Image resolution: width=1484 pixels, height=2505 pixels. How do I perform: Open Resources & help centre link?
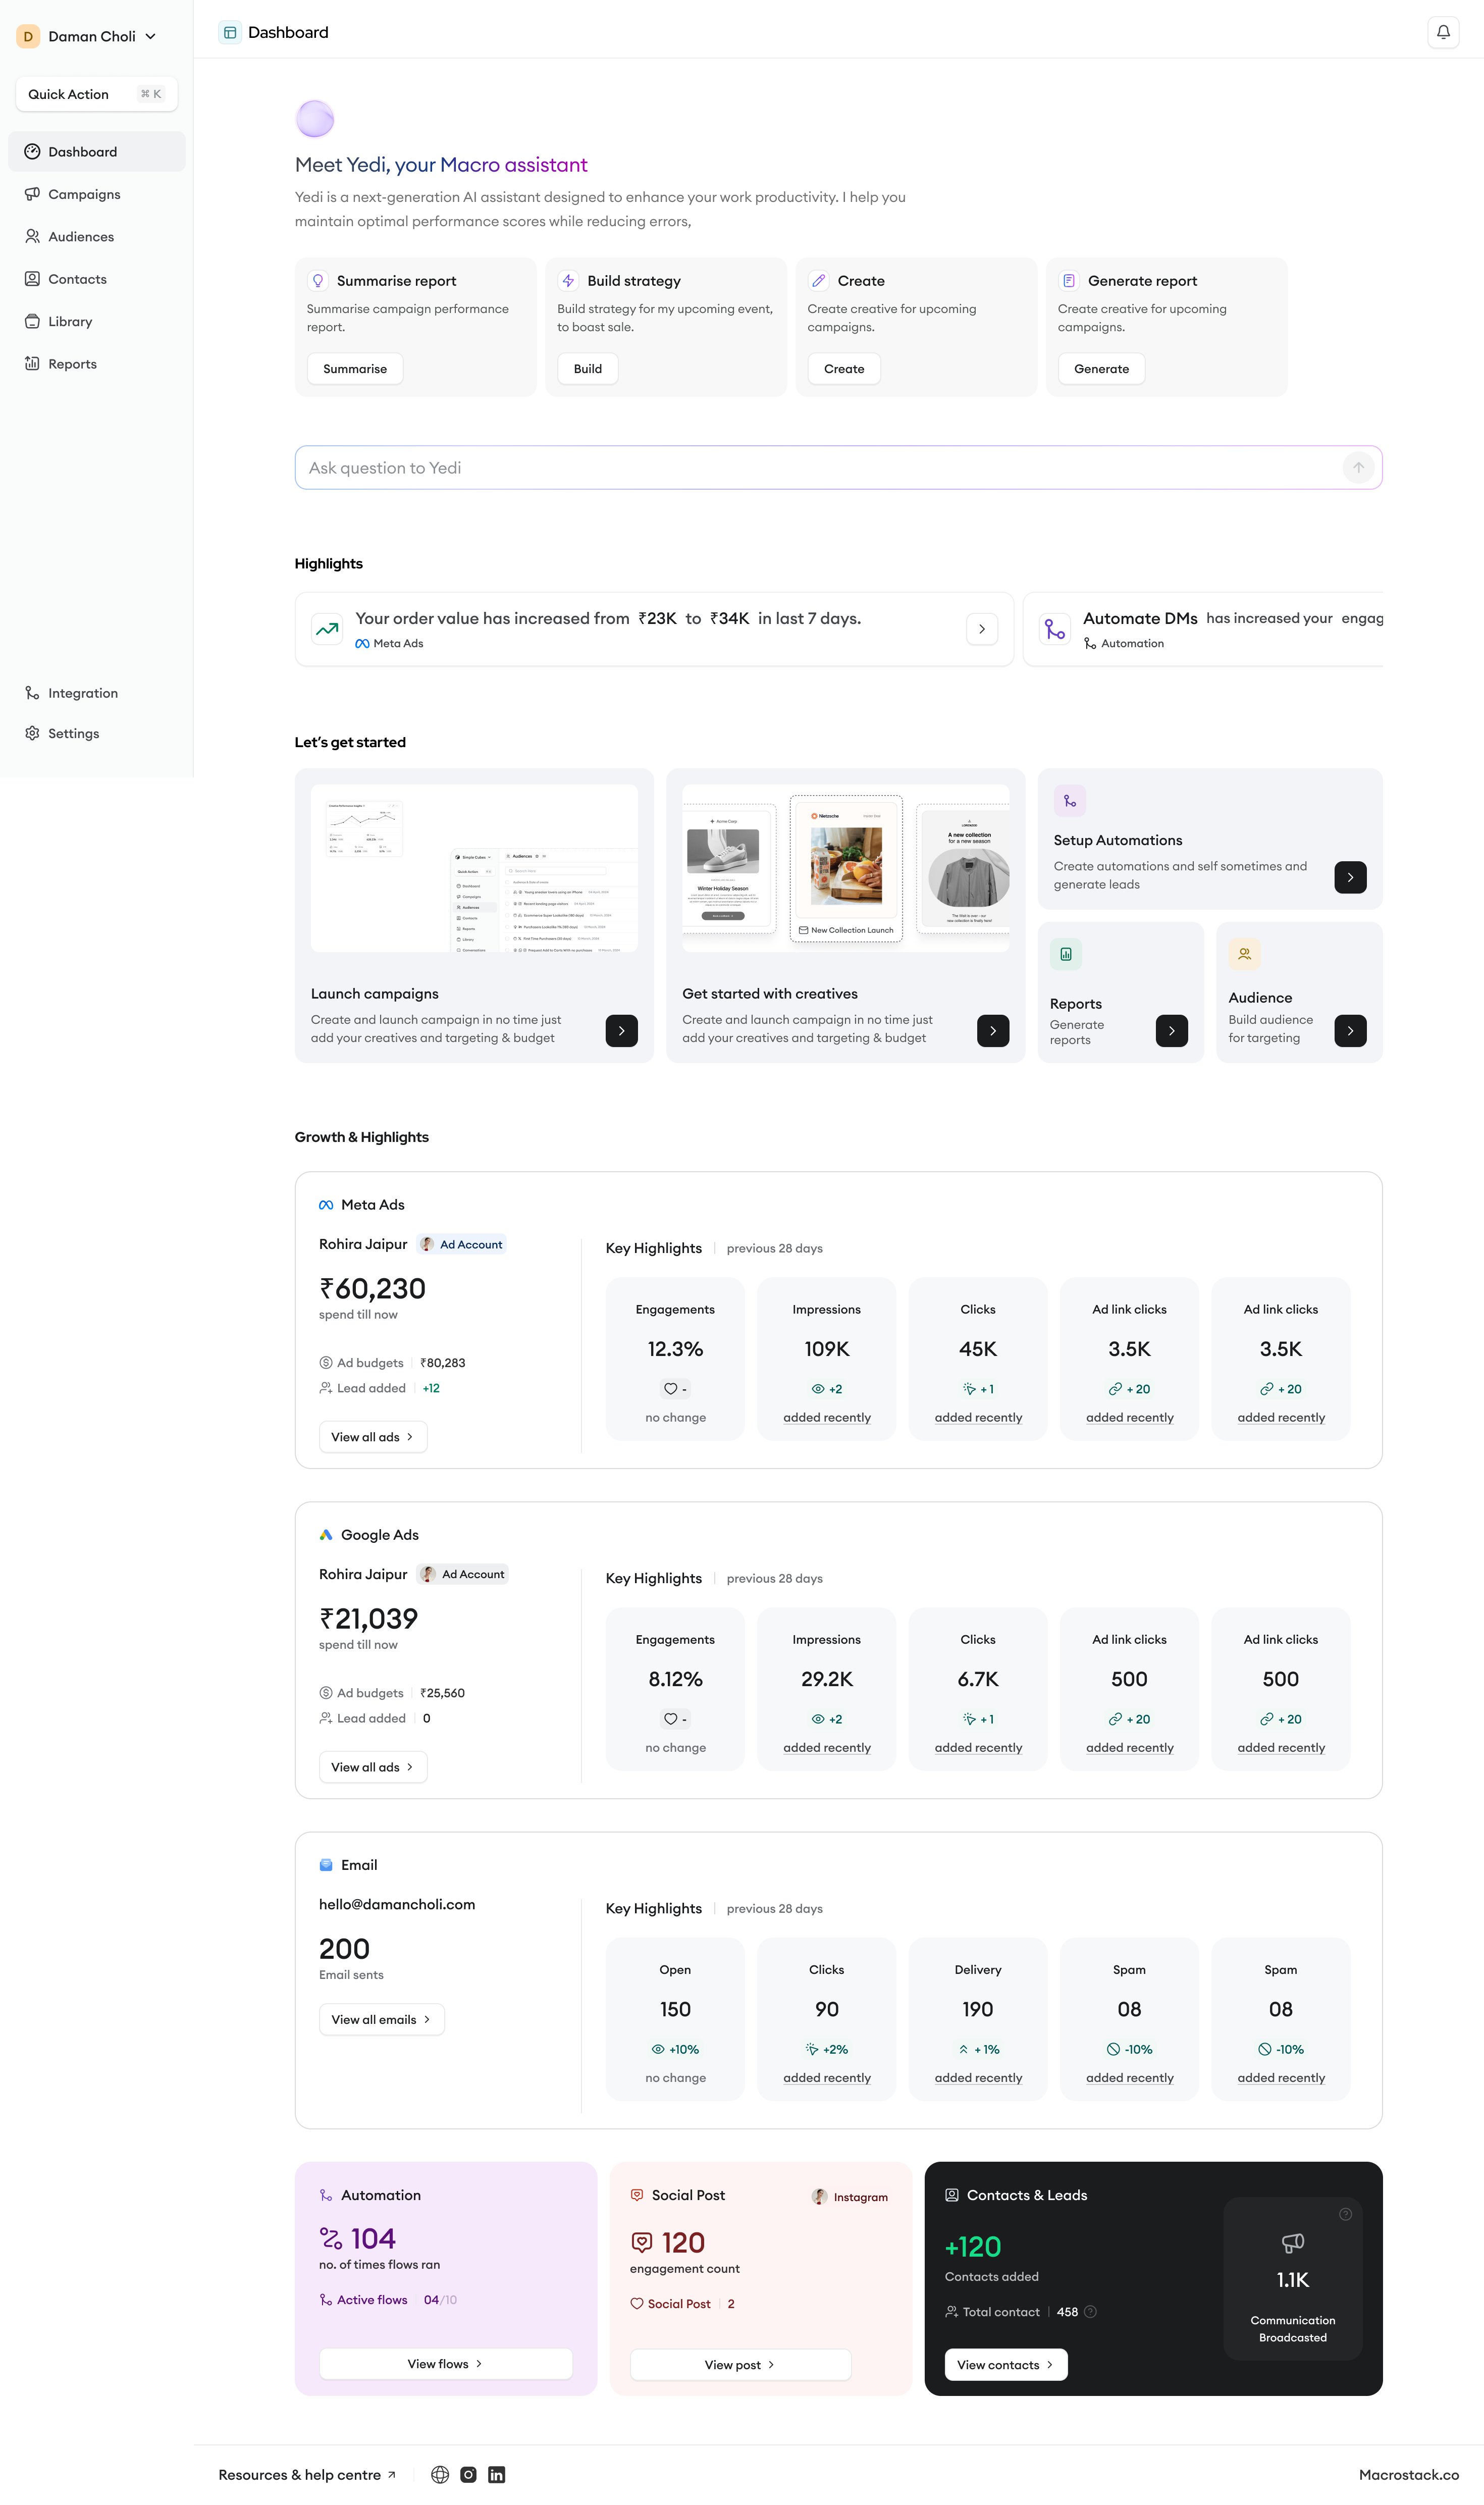point(307,2475)
